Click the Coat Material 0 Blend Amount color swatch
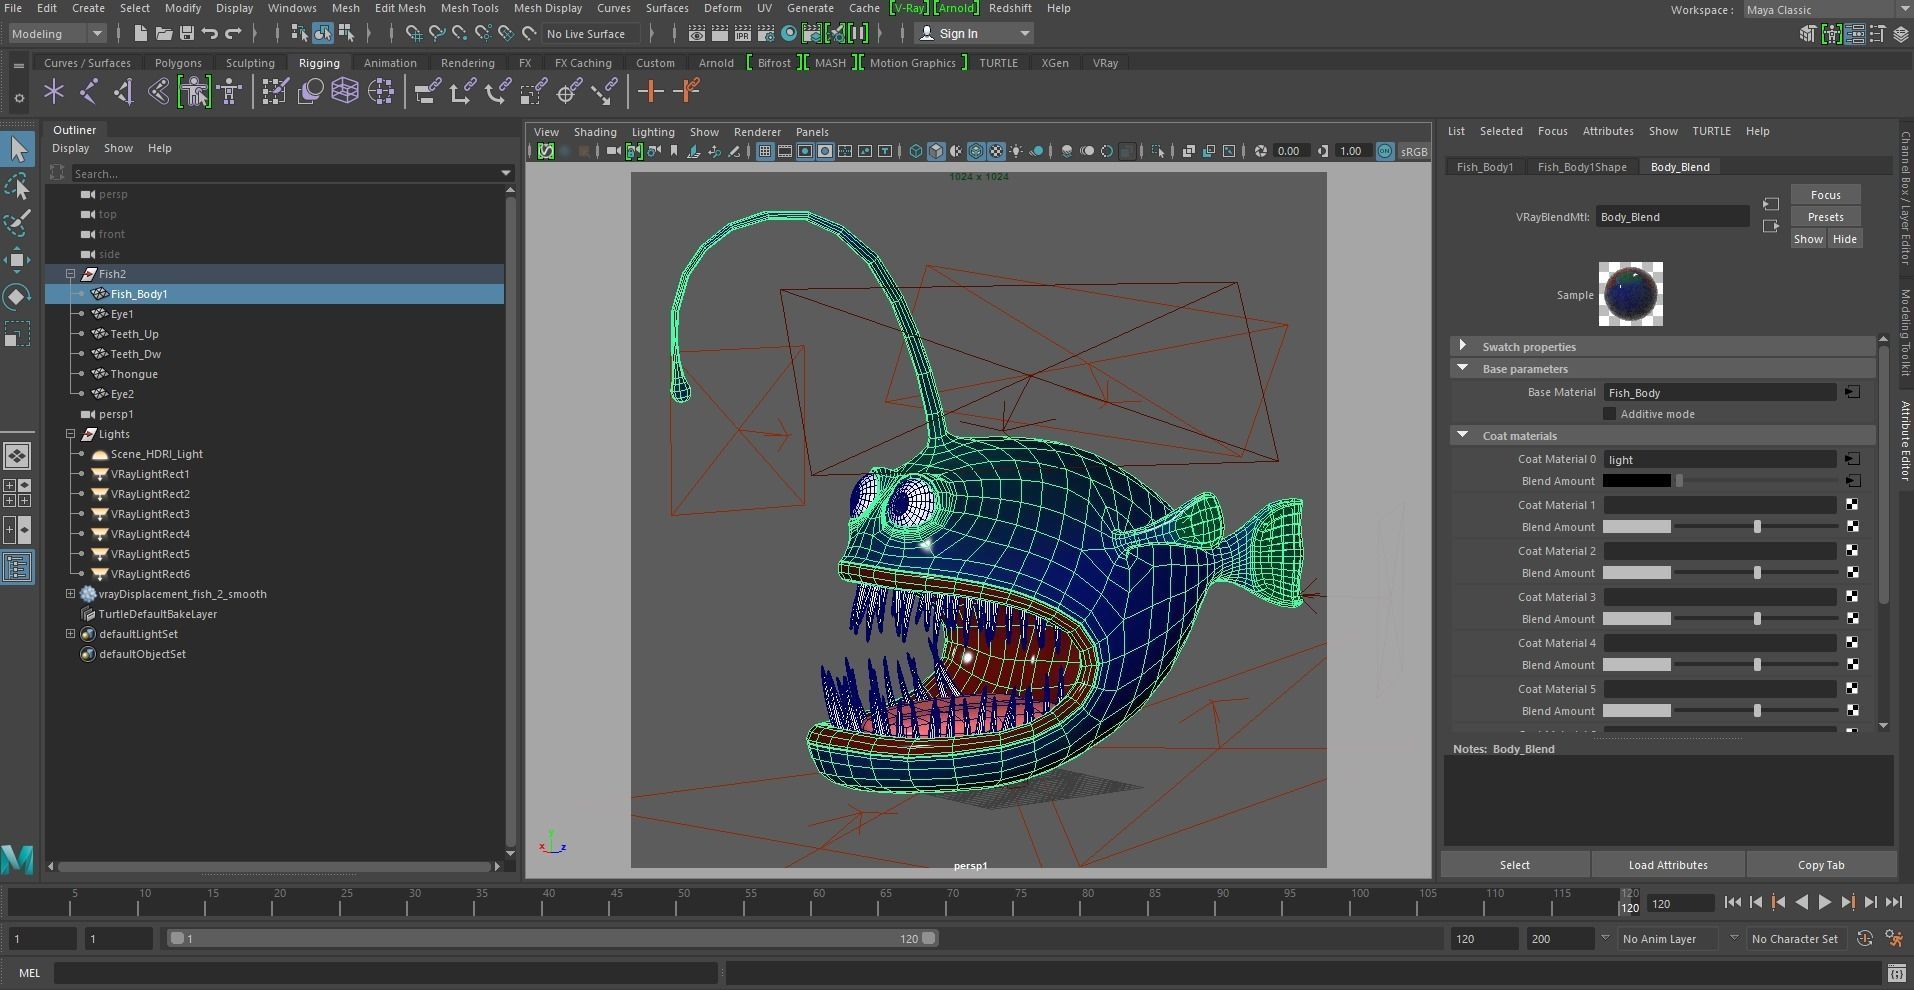The image size is (1914, 990). tap(1637, 481)
